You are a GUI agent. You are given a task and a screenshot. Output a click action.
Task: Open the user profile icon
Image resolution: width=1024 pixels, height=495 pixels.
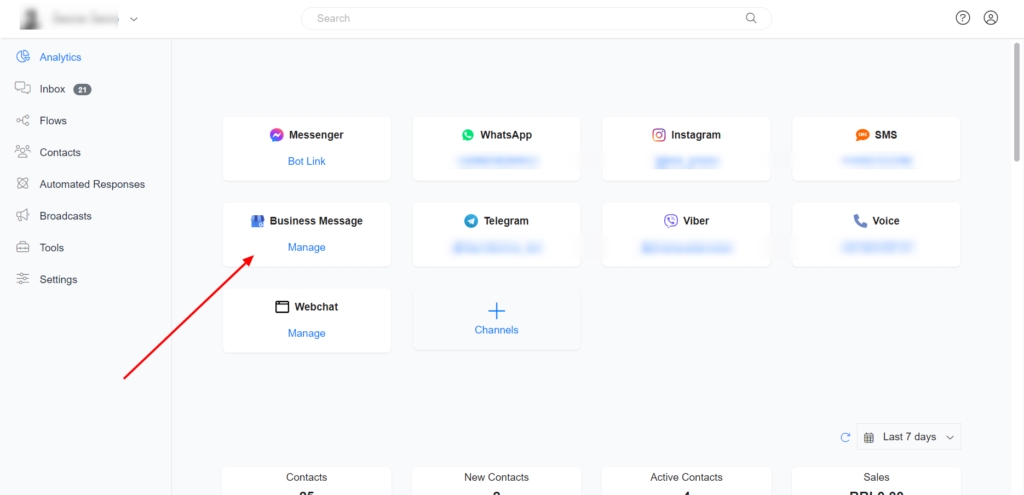990,18
